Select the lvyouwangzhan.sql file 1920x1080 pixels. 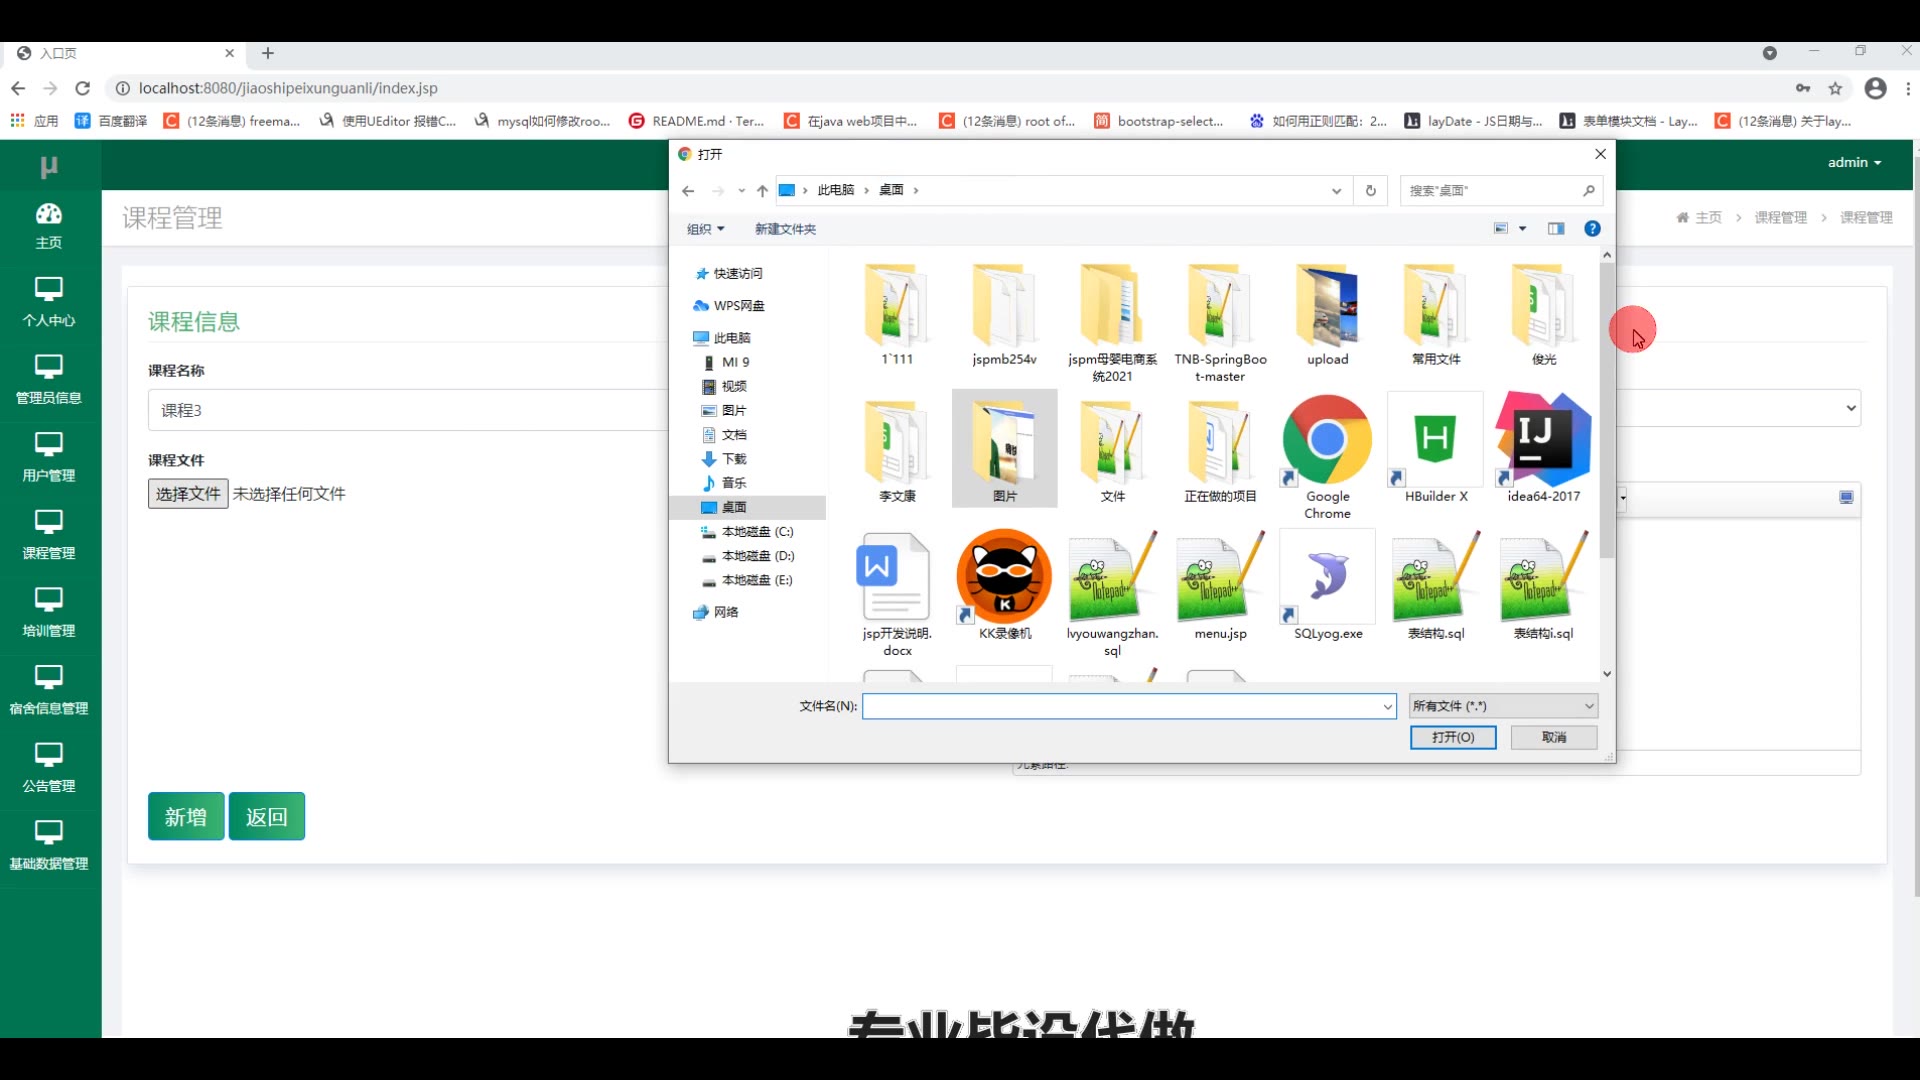(1112, 595)
